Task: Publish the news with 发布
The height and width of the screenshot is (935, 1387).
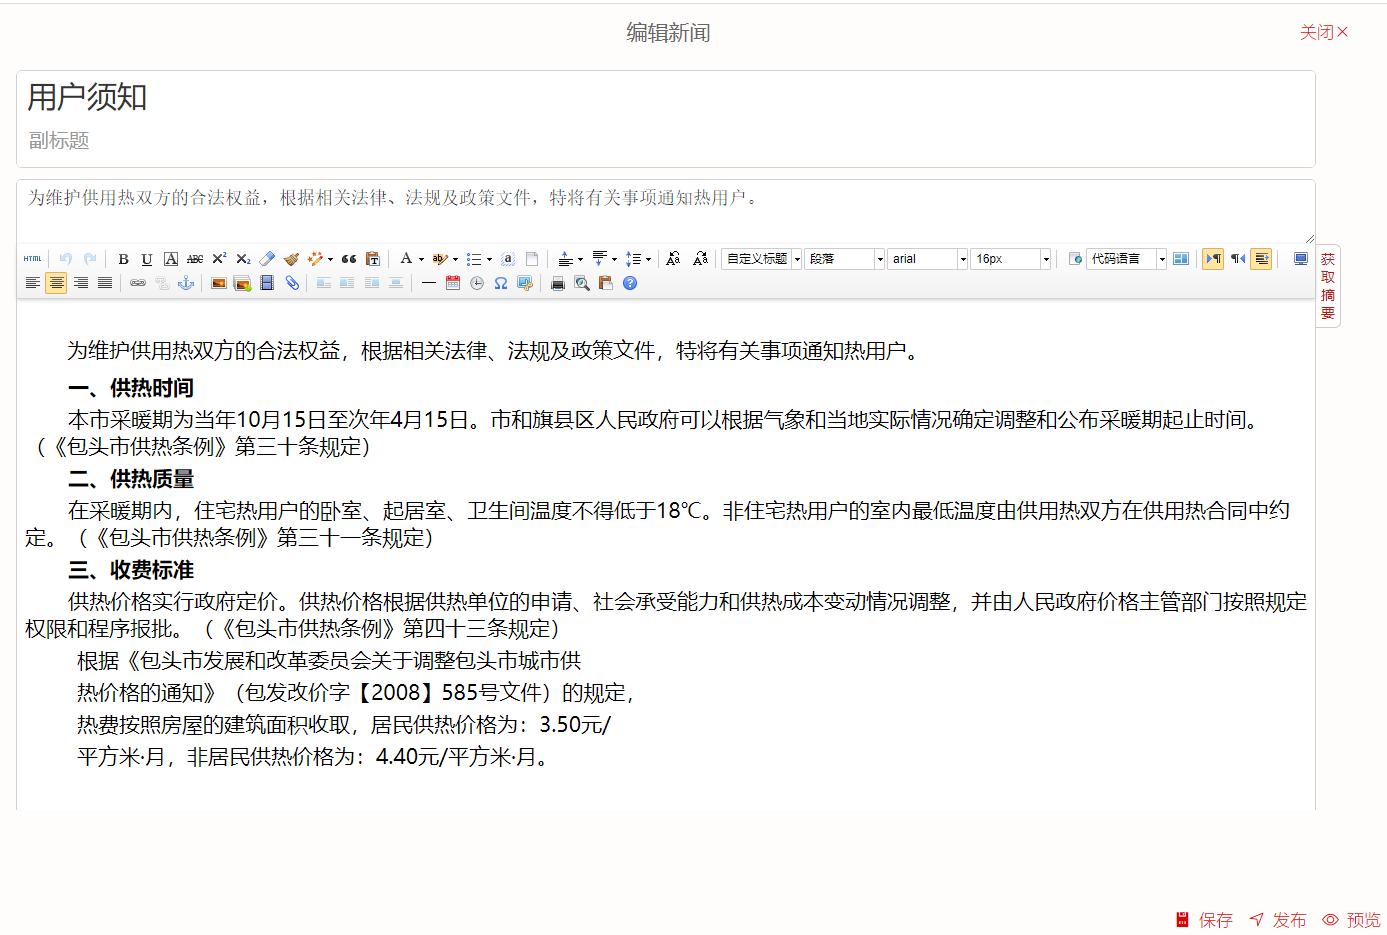Action: 1288,919
